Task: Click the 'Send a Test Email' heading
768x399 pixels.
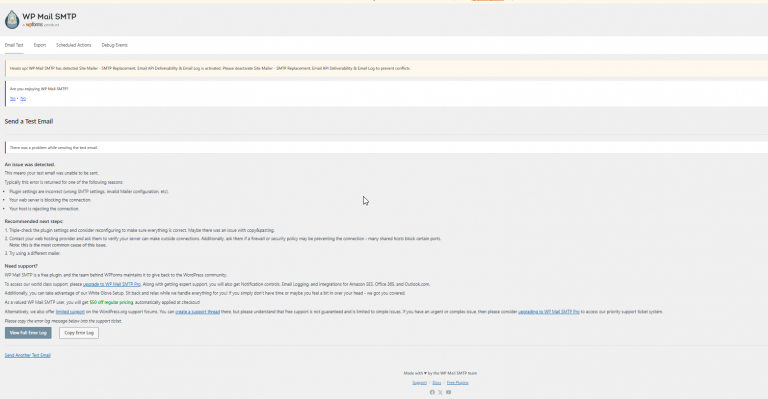Action: 29,121
